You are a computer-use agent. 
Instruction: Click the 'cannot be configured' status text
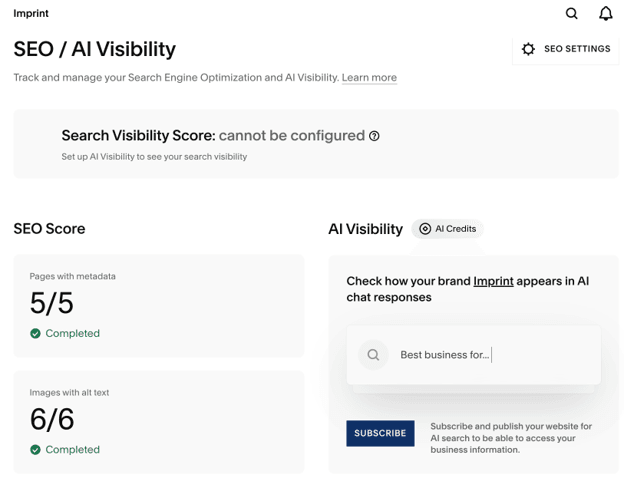pos(292,136)
